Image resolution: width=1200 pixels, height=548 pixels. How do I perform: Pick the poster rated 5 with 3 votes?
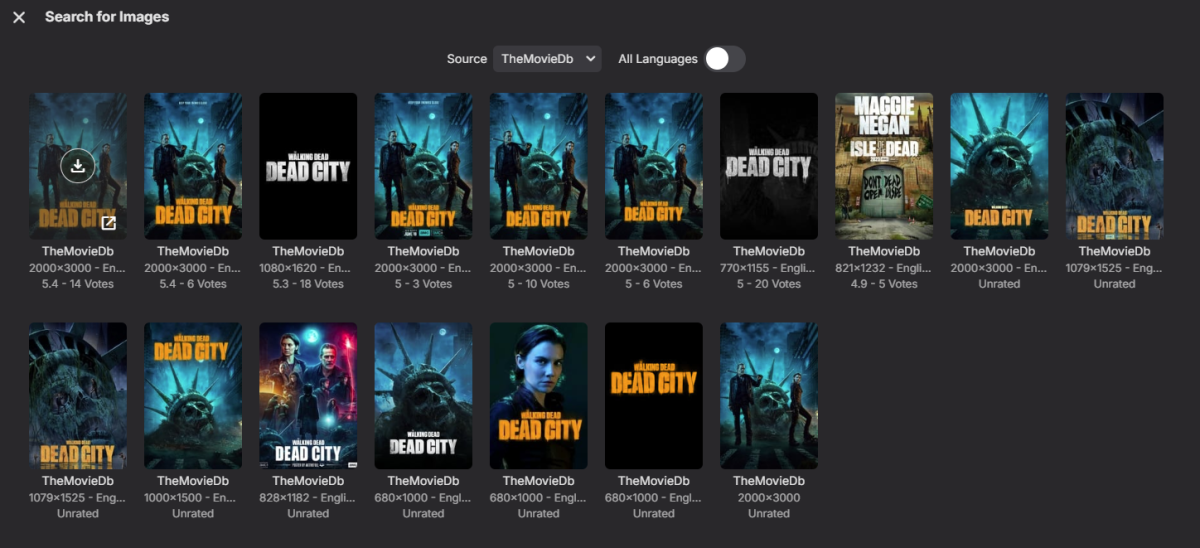[423, 166]
